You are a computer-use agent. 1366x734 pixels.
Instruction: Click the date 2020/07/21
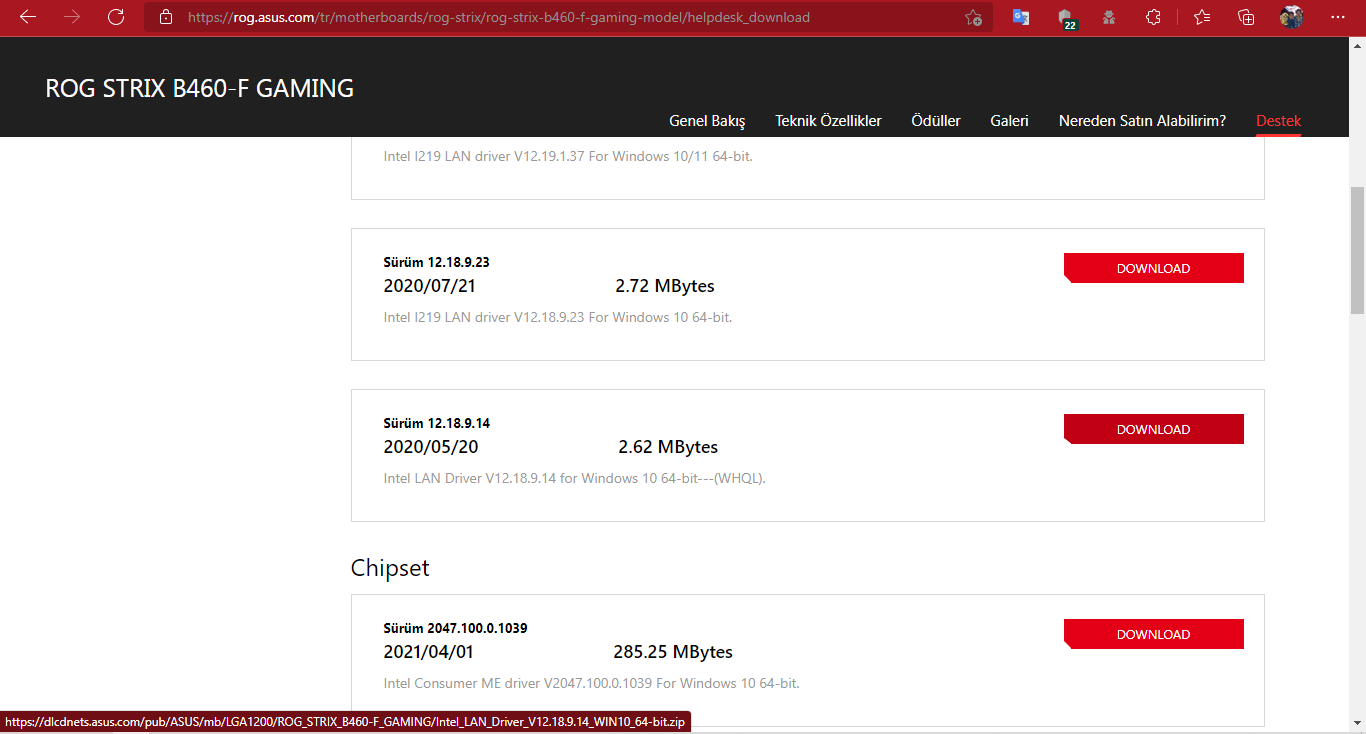point(429,286)
